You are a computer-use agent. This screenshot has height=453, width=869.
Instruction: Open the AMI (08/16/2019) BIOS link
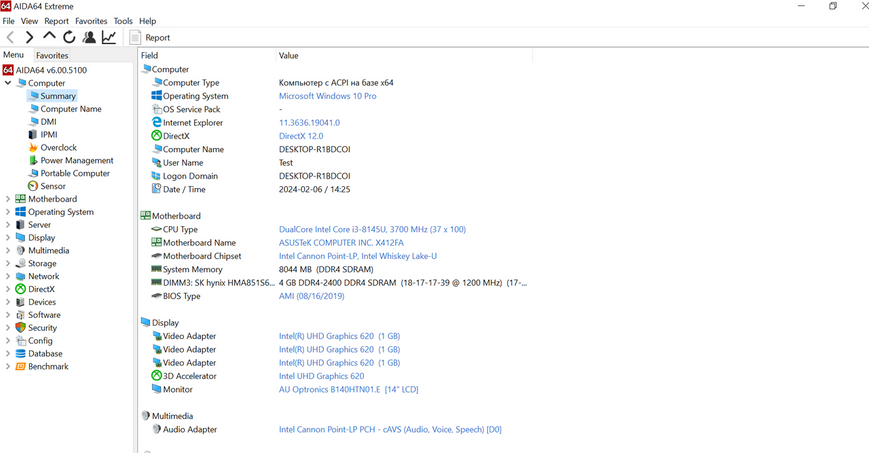pos(311,296)
